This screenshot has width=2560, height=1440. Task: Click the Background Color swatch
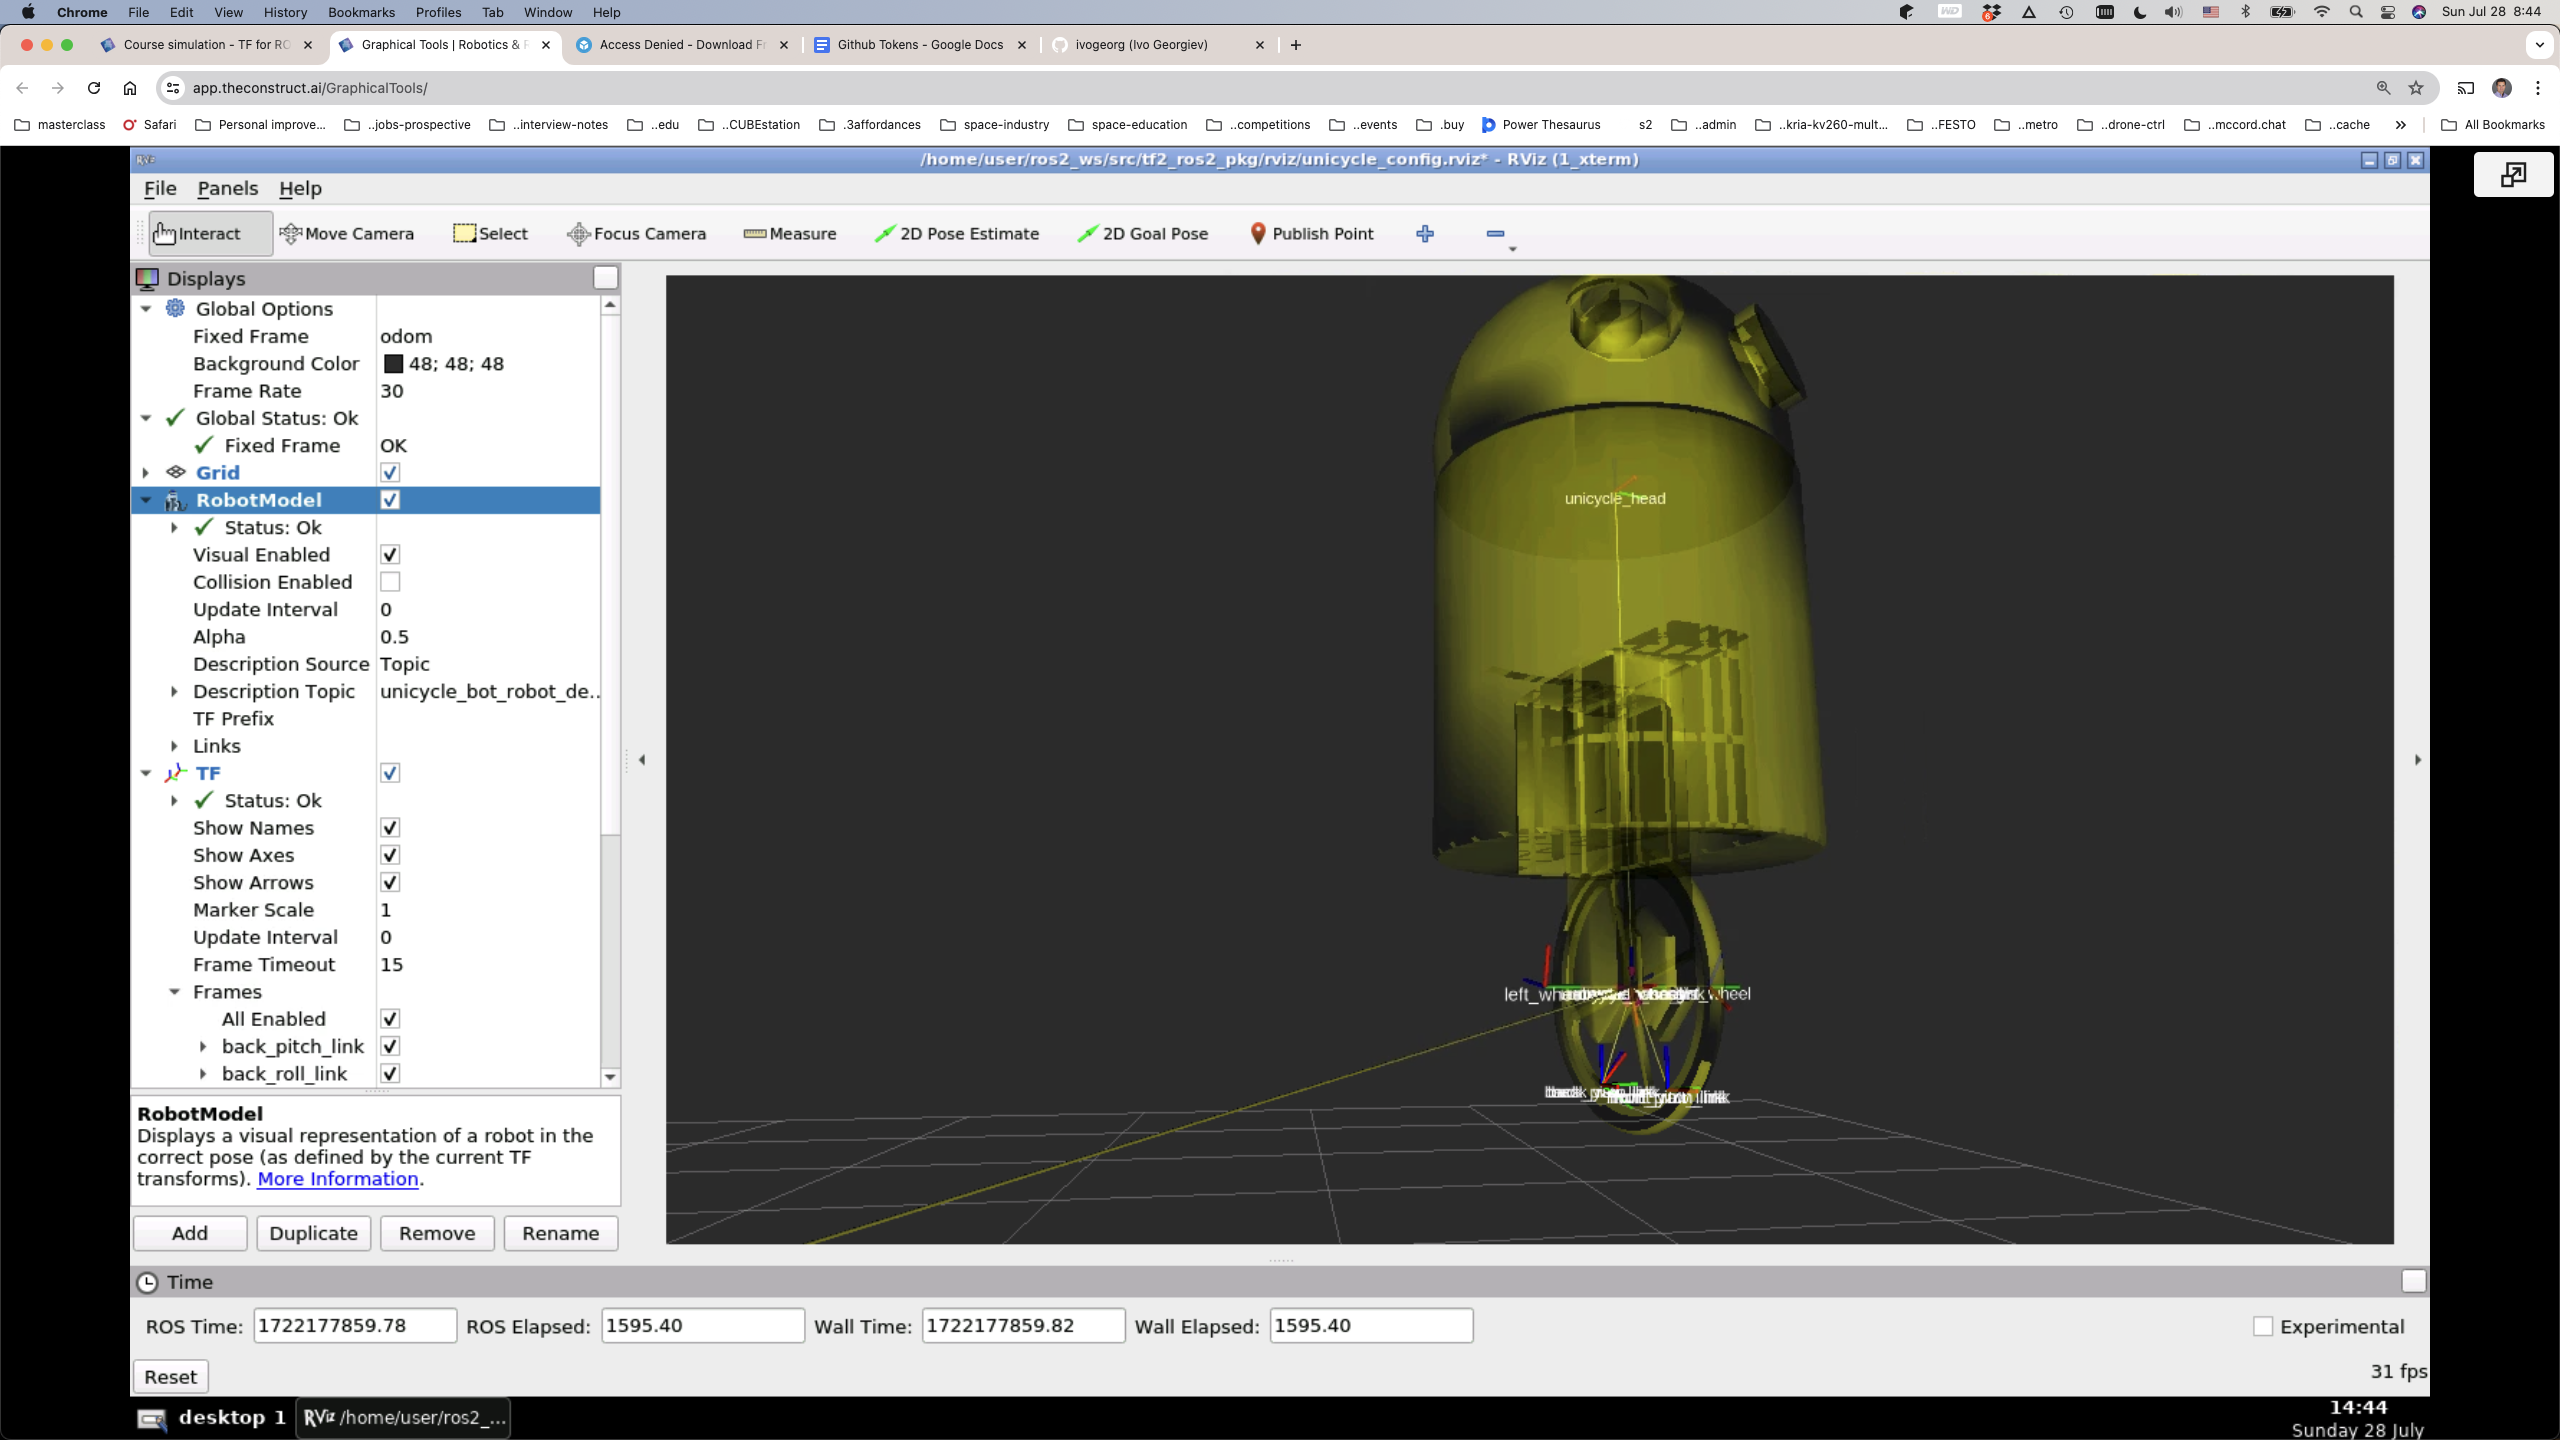click(x=393, y=364)
